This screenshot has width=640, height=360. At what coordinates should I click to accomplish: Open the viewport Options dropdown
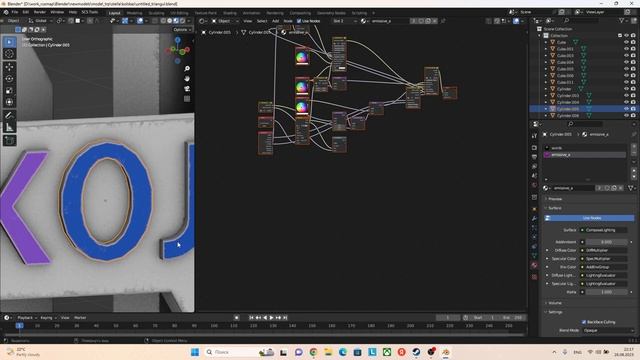pyautogui.click(x=182, y=30)
